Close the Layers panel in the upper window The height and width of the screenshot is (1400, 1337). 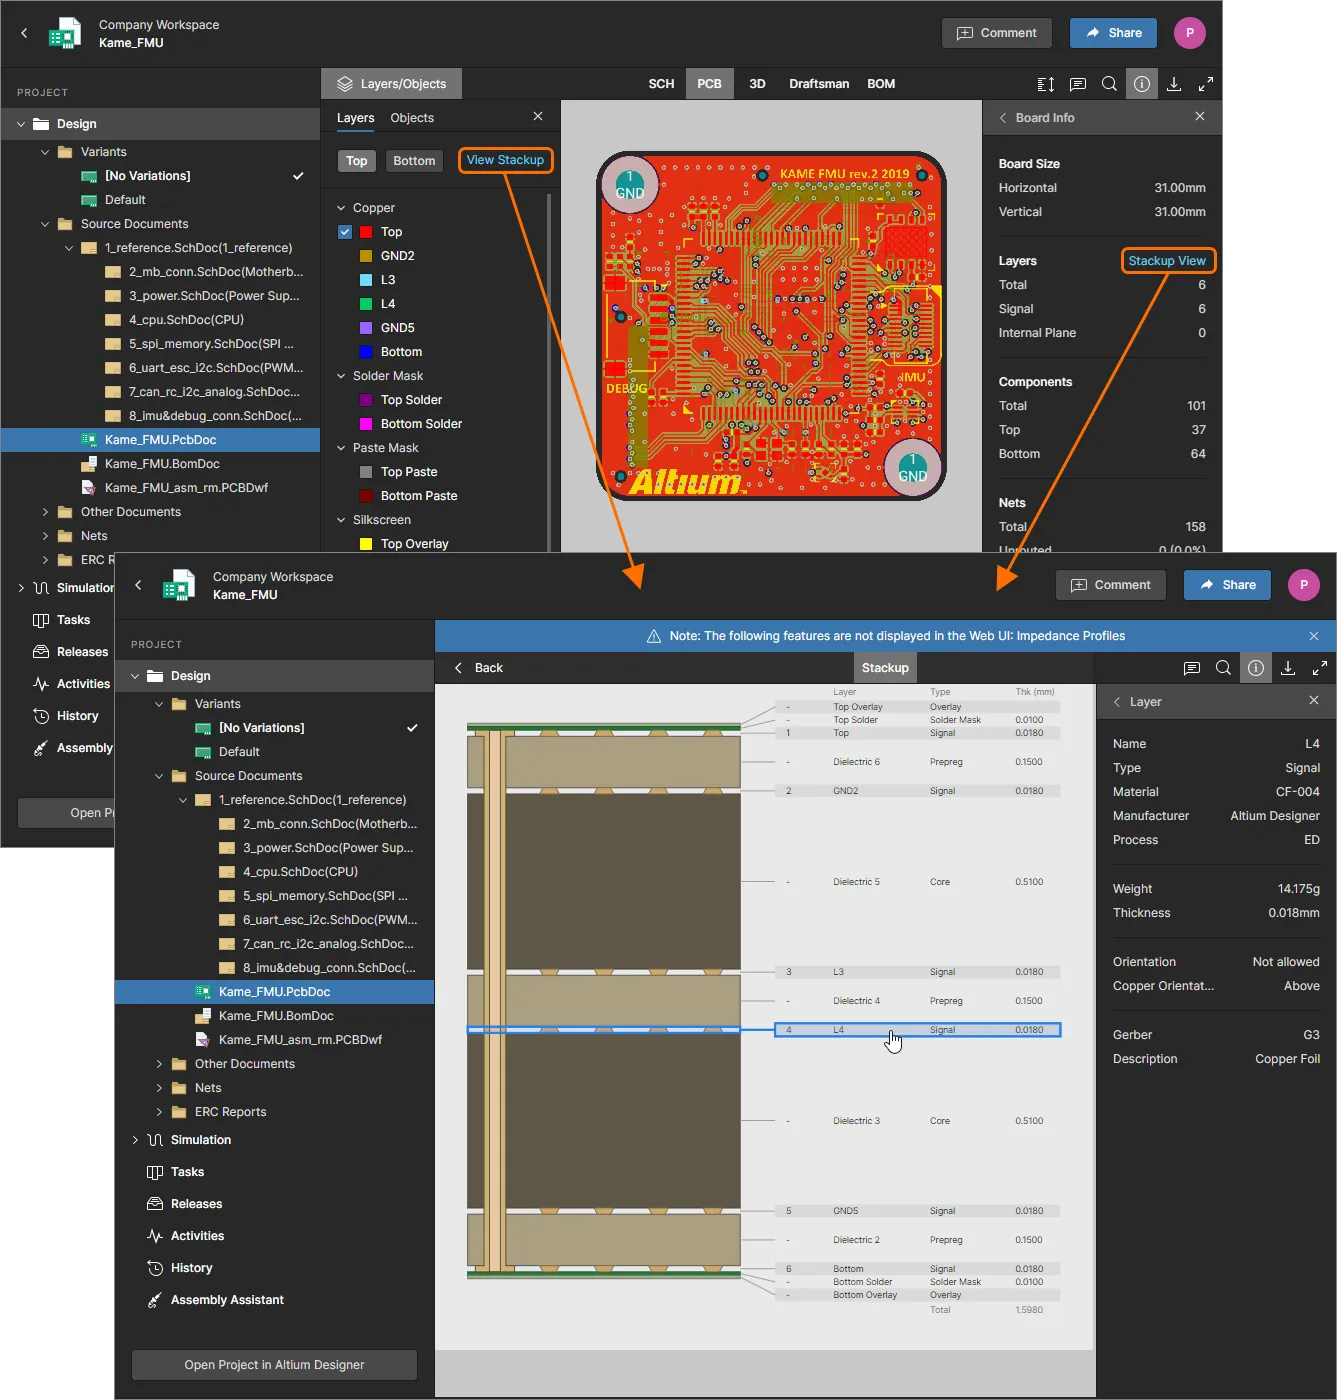pos(538,117)
